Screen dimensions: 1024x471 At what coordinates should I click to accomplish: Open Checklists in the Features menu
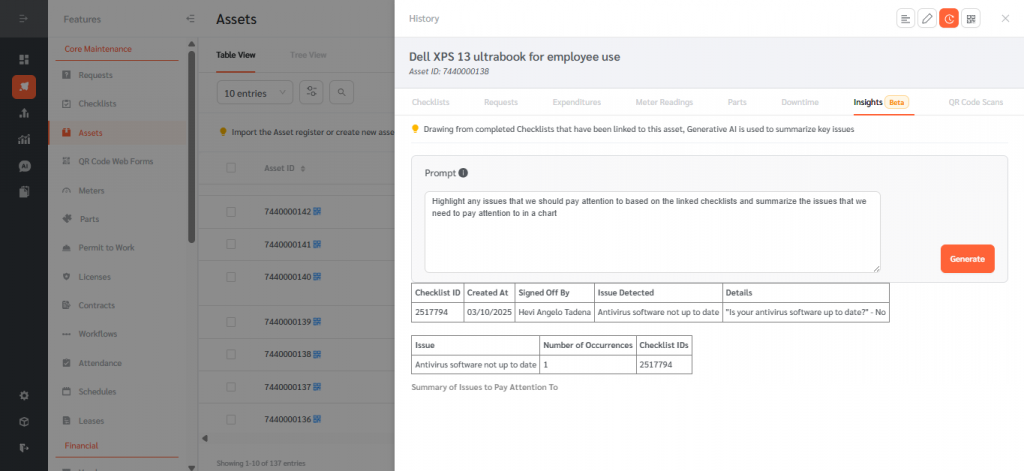[x=97, y=103]
